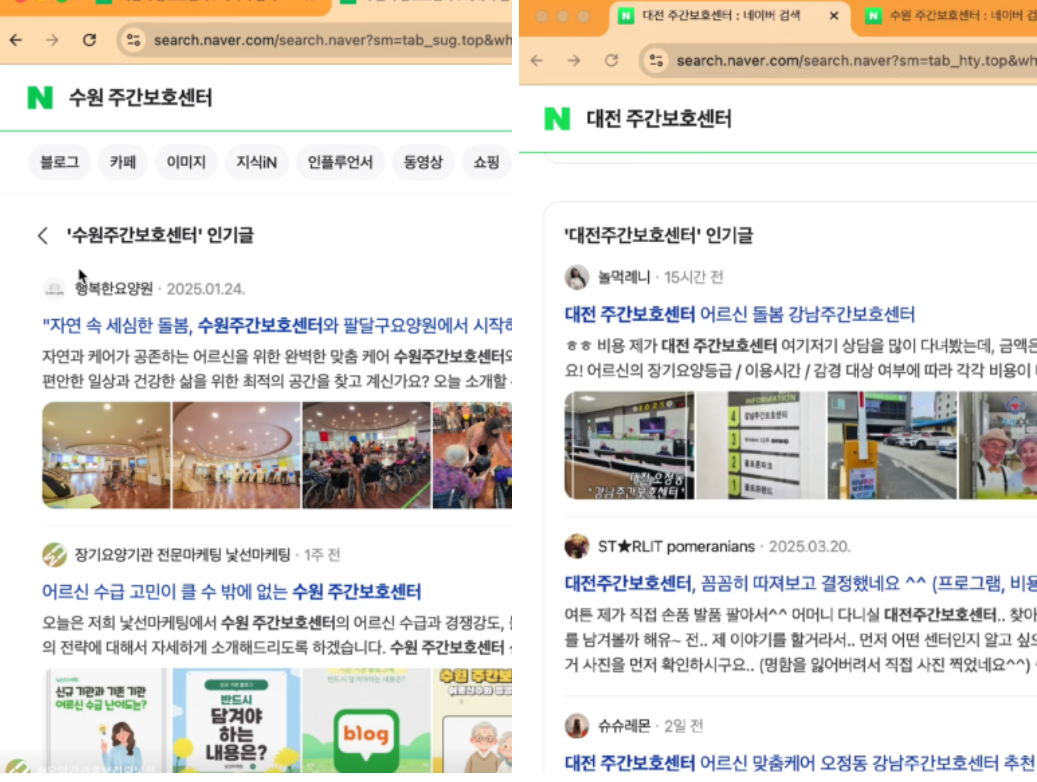
Task: Click the 놀먹례니 author name
Action: [624, 277]
